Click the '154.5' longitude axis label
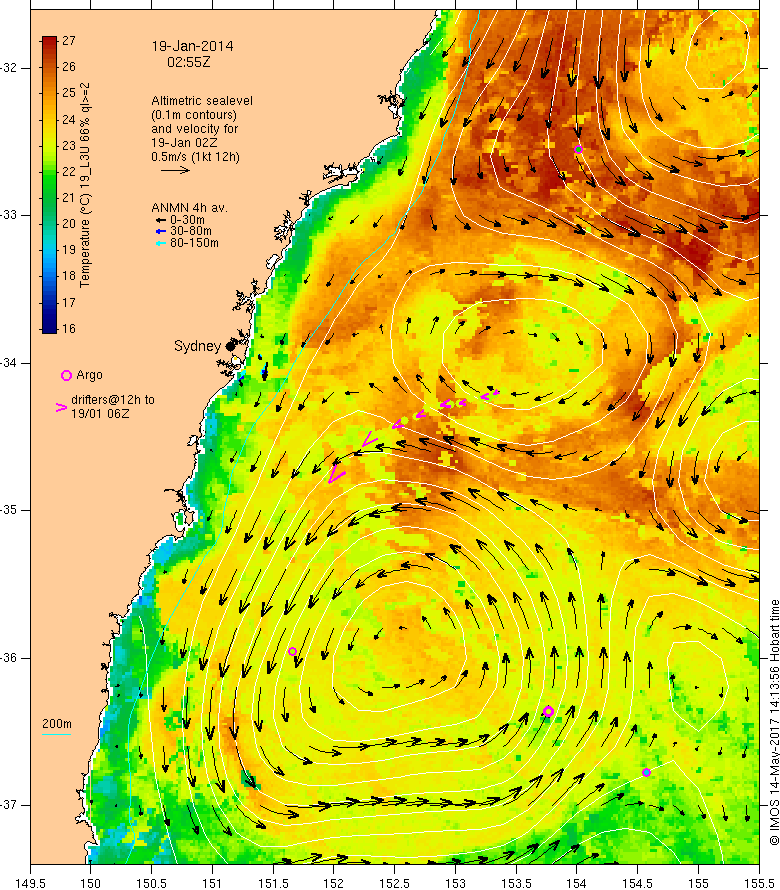This screenshot has width=780, height=890. pos(638,884)
